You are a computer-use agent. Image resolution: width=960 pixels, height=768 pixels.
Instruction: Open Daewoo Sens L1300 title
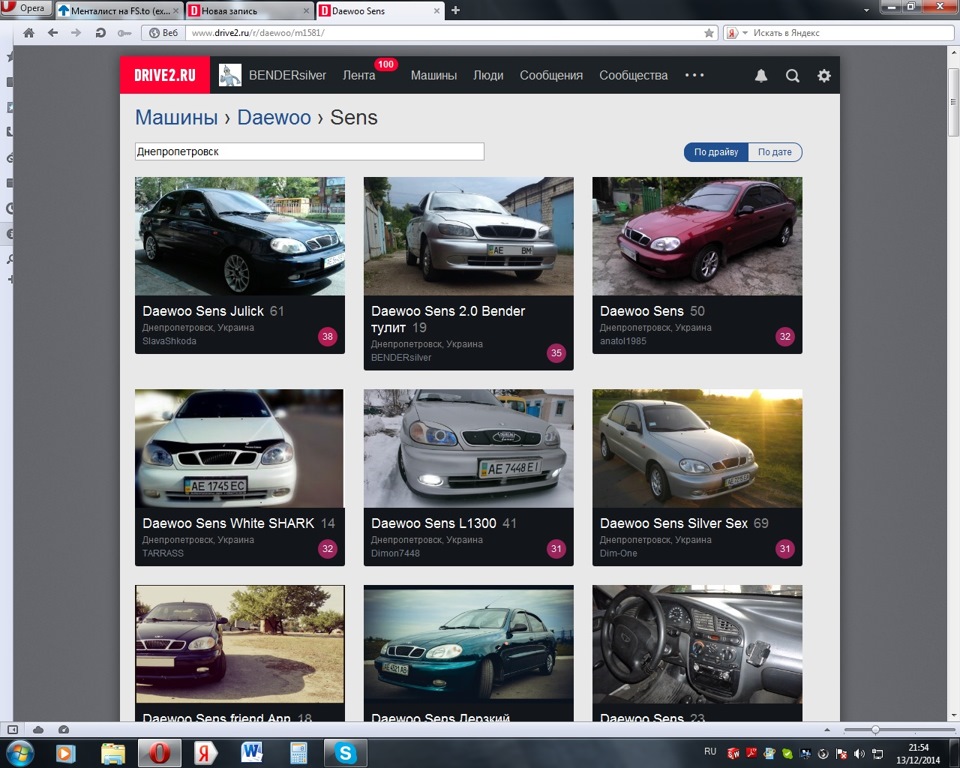click(433, 524)
